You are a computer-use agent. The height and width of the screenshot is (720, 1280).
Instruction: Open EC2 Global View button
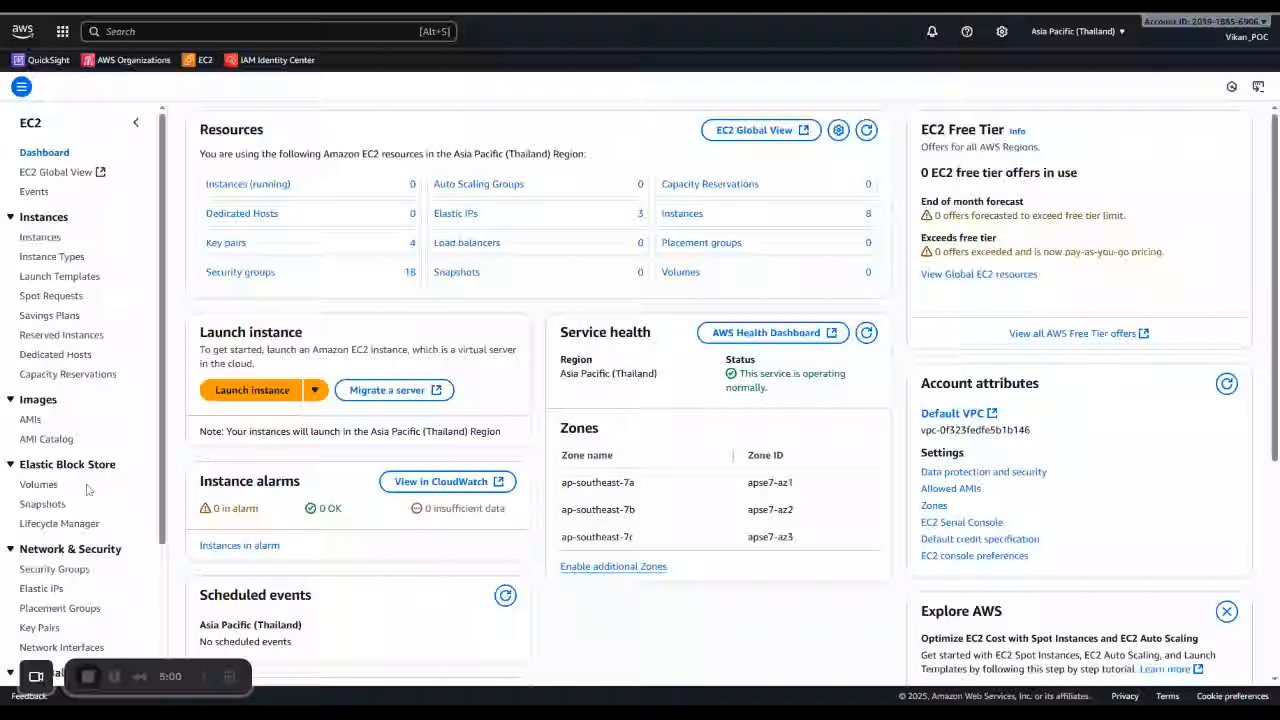[x=761, y=130]
